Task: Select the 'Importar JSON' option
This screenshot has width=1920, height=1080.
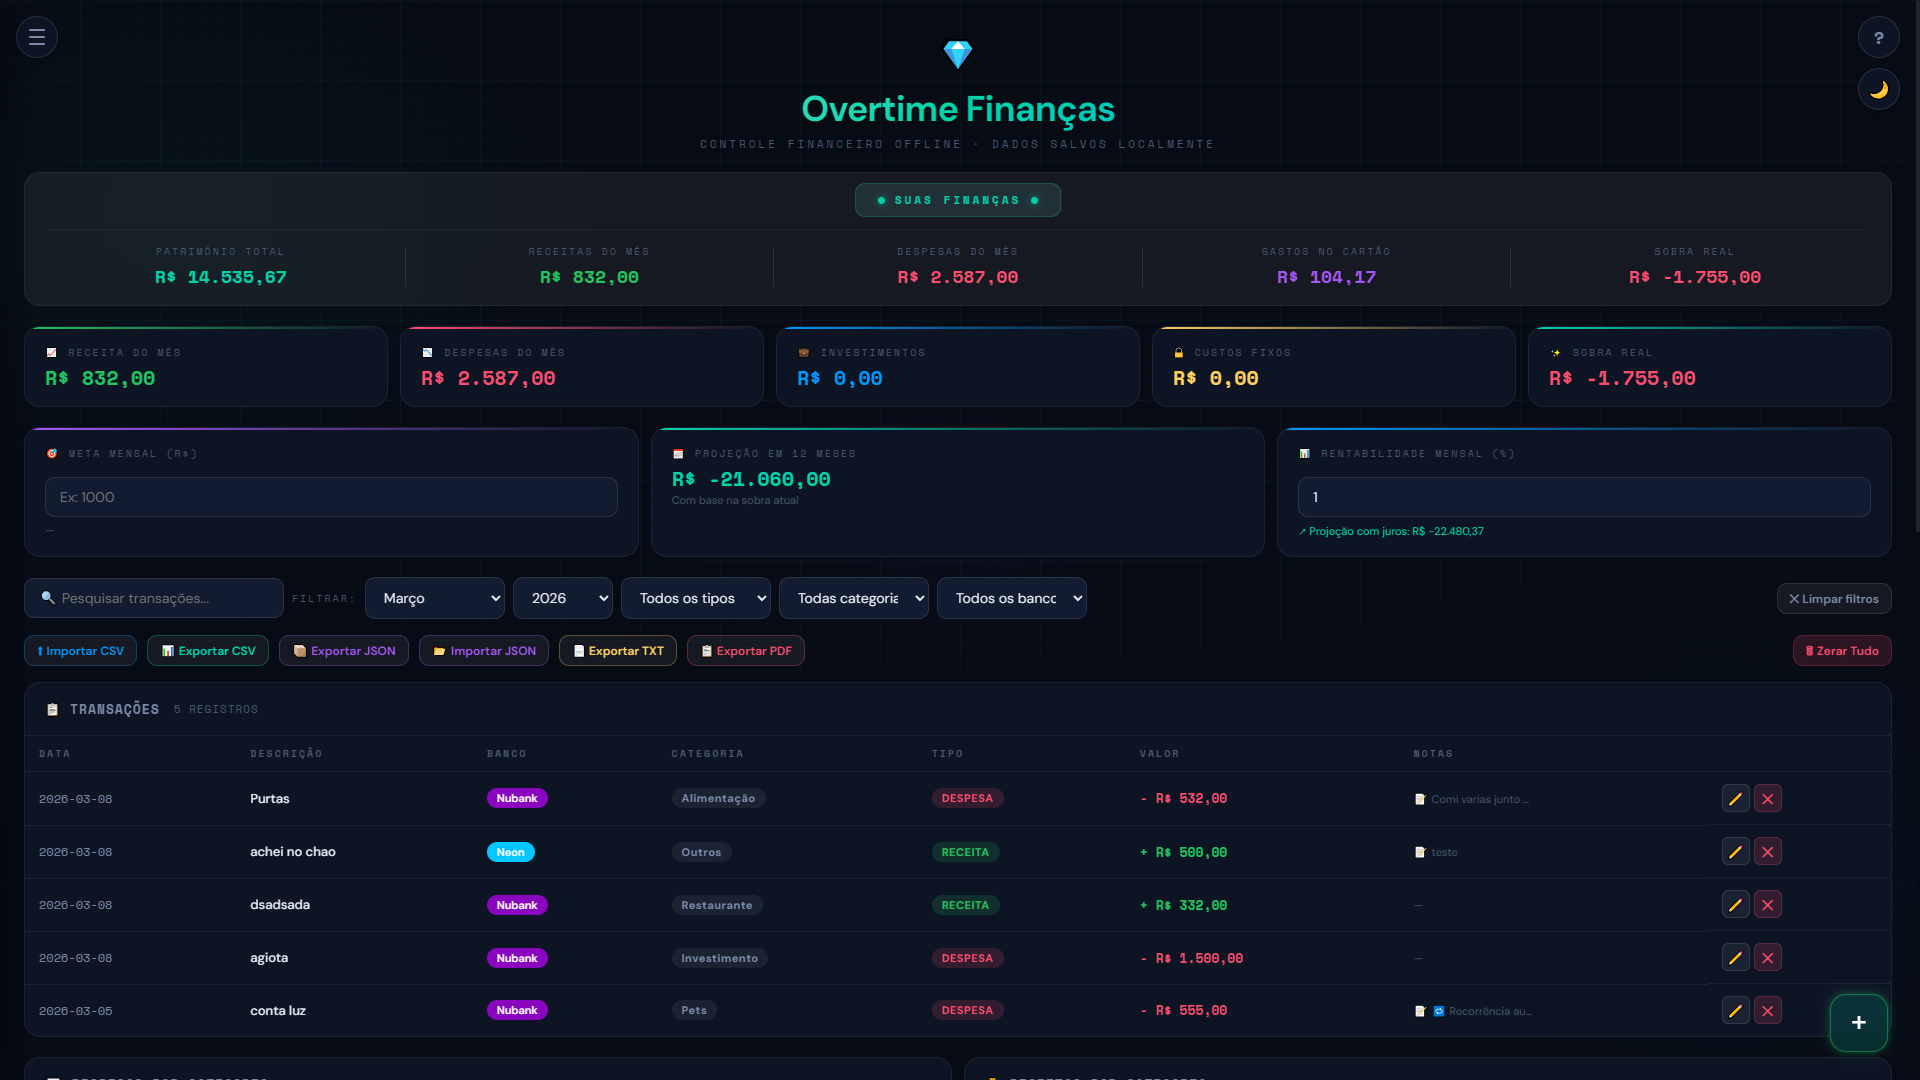Action: pyautogui.click(x=483, y=650)
